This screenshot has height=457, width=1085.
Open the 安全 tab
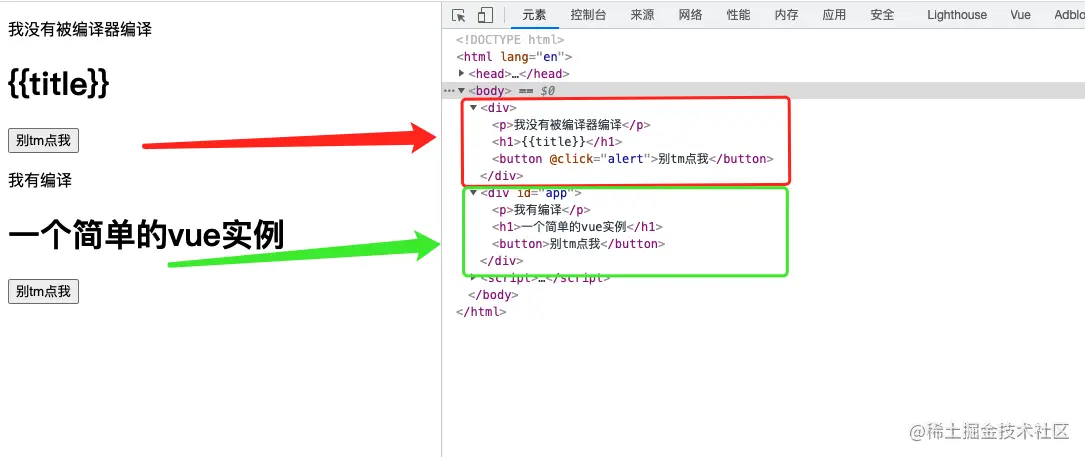882,15
